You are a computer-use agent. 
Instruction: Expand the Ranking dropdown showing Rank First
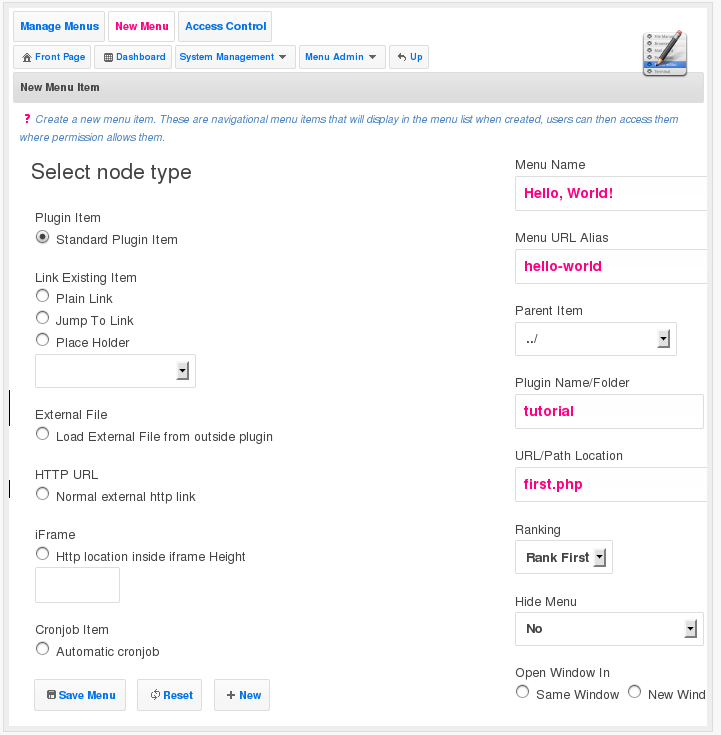pyautogui.click(x=563, y=557)
